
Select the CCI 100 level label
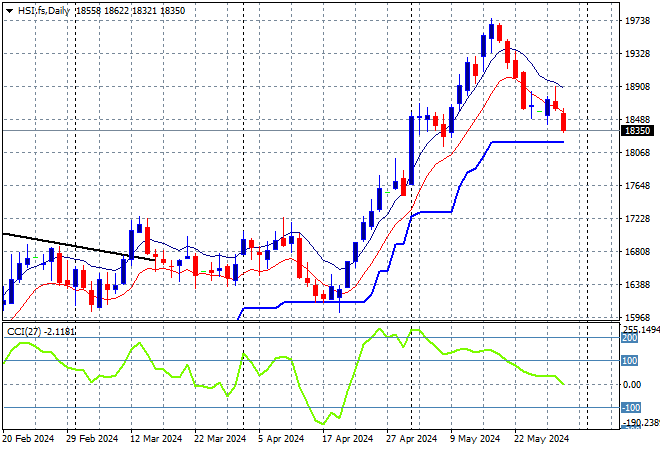coord(630,361)
